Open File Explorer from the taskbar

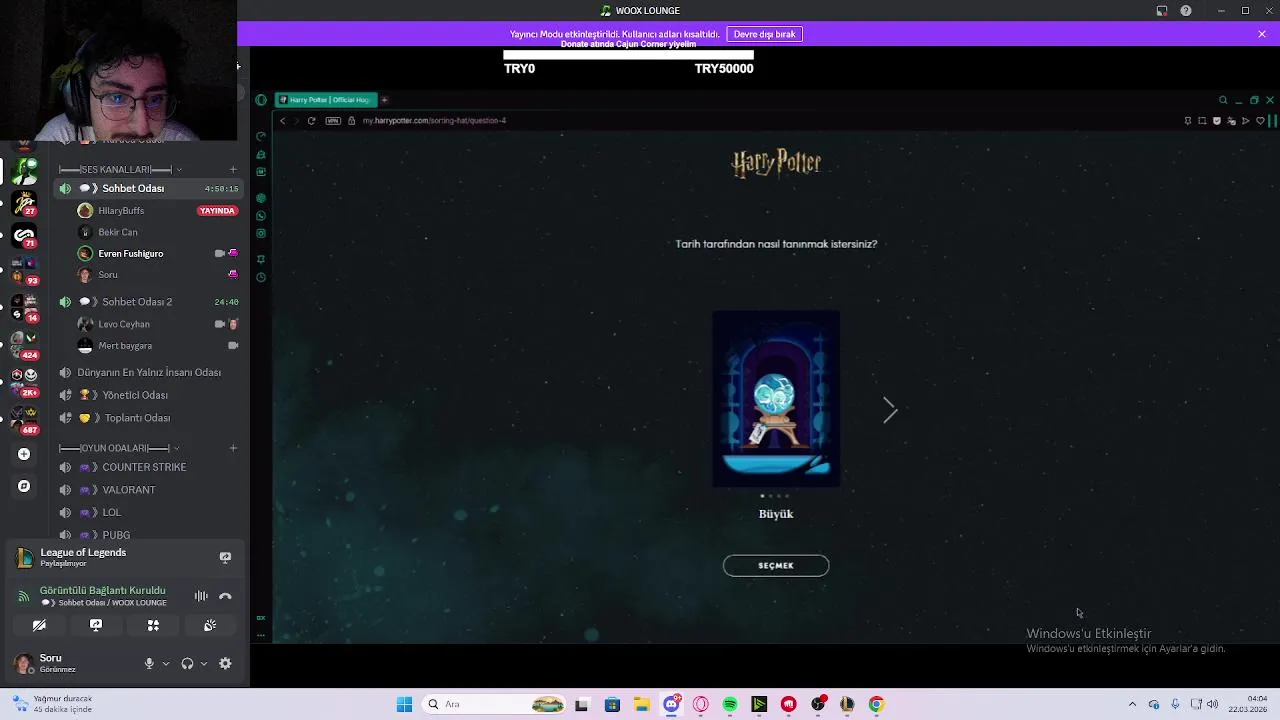coord(641,705)
